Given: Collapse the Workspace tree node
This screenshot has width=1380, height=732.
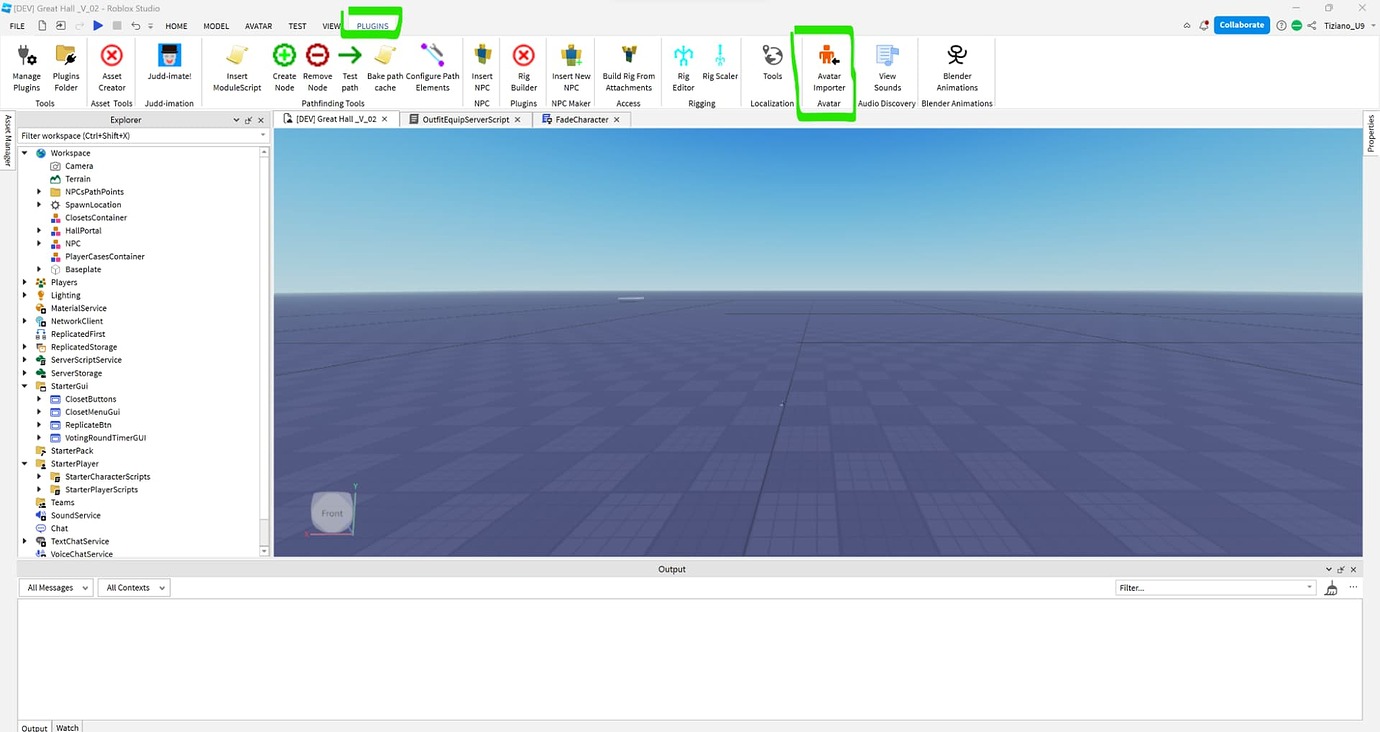Looking at the screenshot, I should 25,153.
